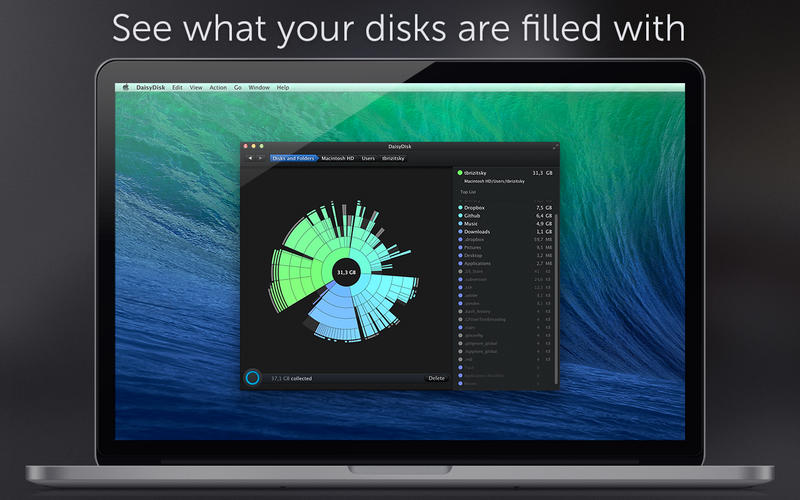
Task: Select the tbrizitsky 31,3 GB header row
Action: tap(505, 173)
